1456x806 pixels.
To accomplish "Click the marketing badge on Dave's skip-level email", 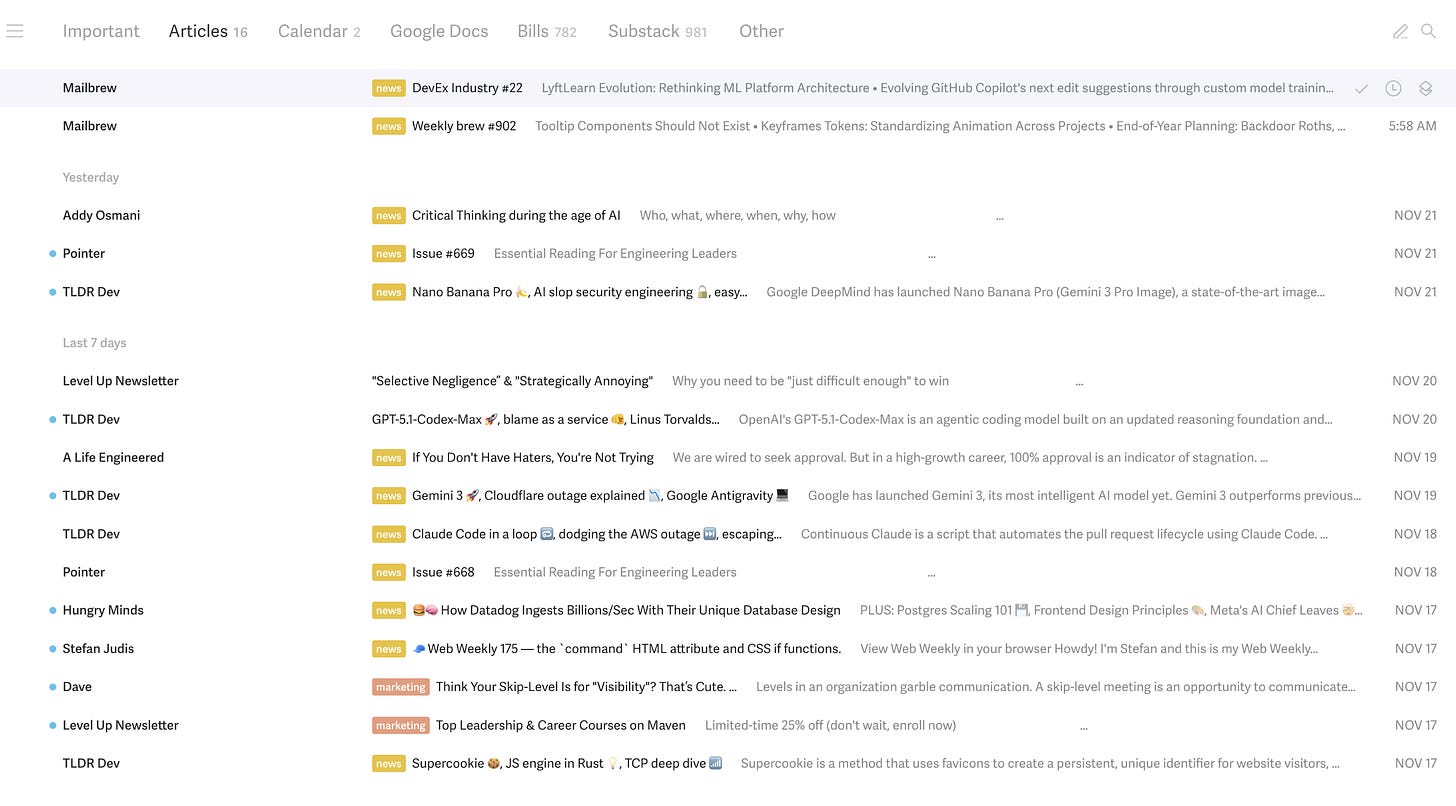I will pyautogui.click(x=400, y=686).
